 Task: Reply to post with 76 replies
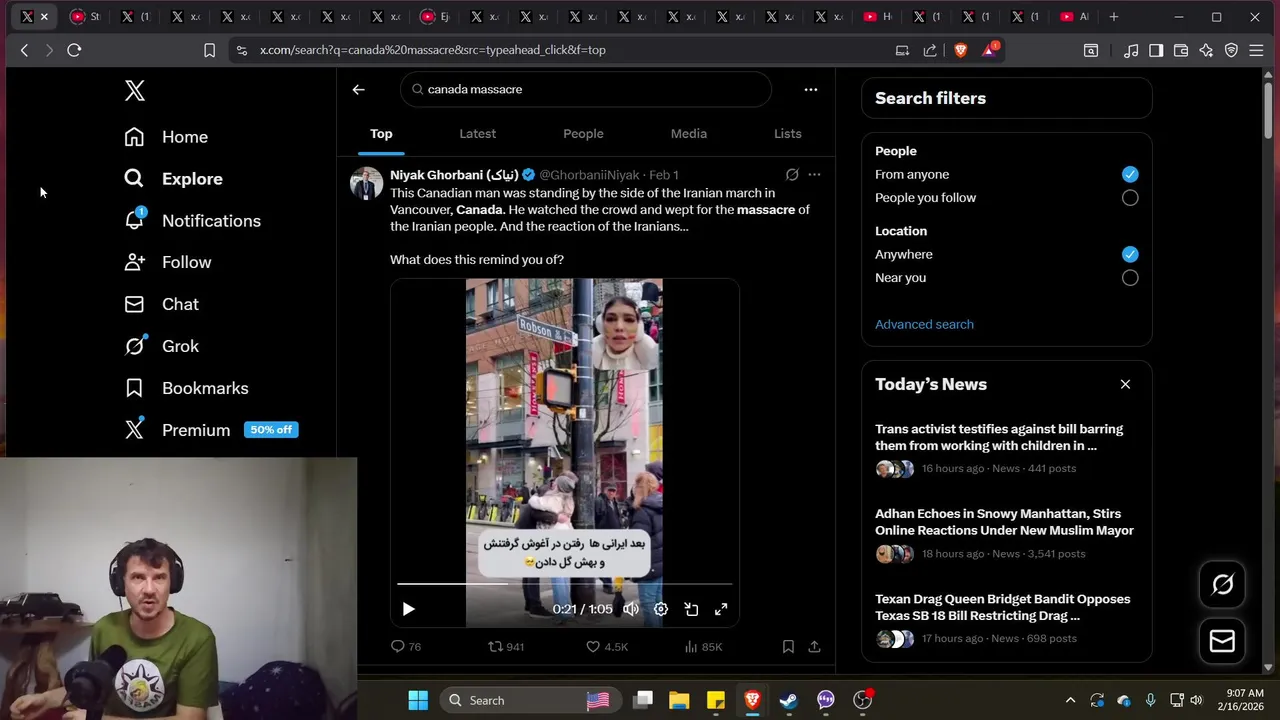[406, 647]
